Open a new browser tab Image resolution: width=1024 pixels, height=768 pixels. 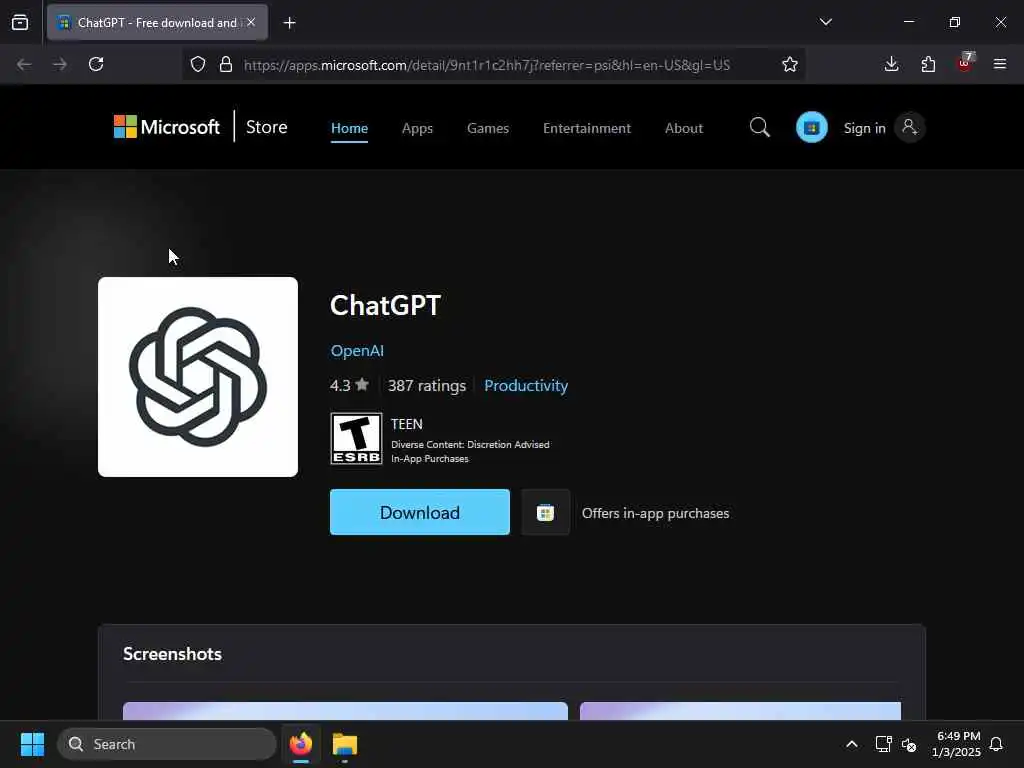[289, 23]
